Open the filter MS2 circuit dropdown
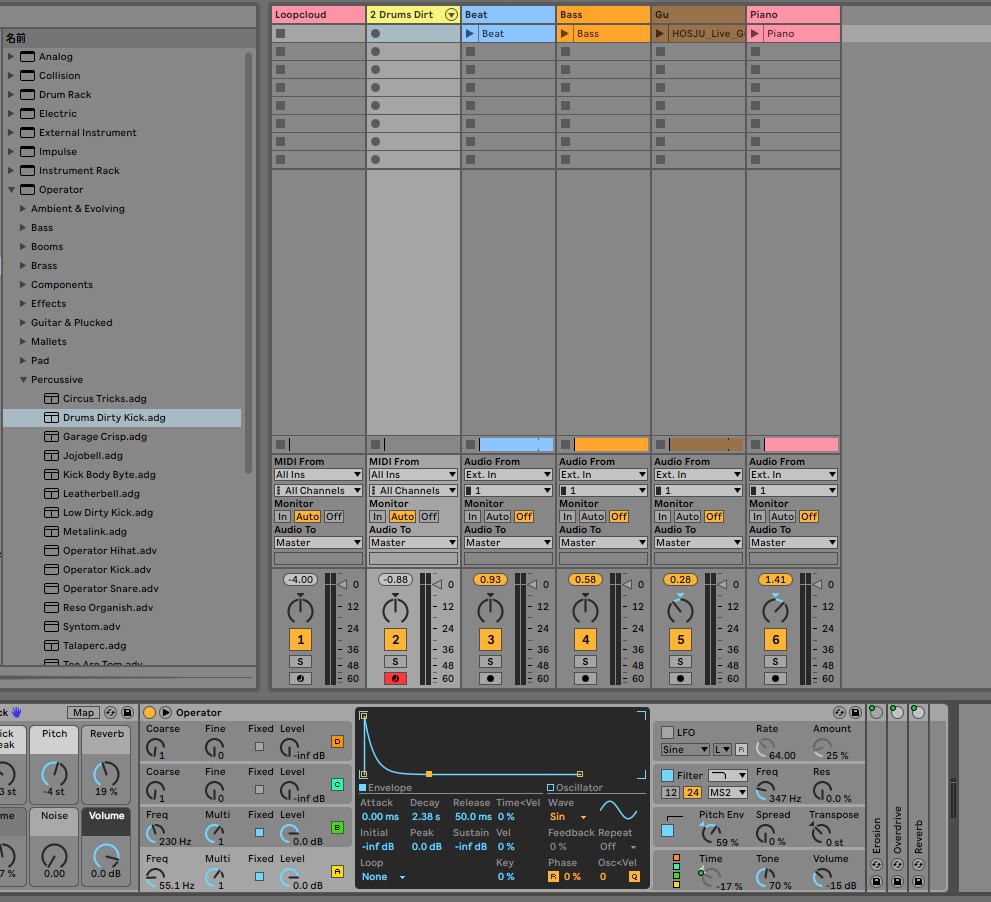Viewport: 991px width, 902px height. (727, 793)
